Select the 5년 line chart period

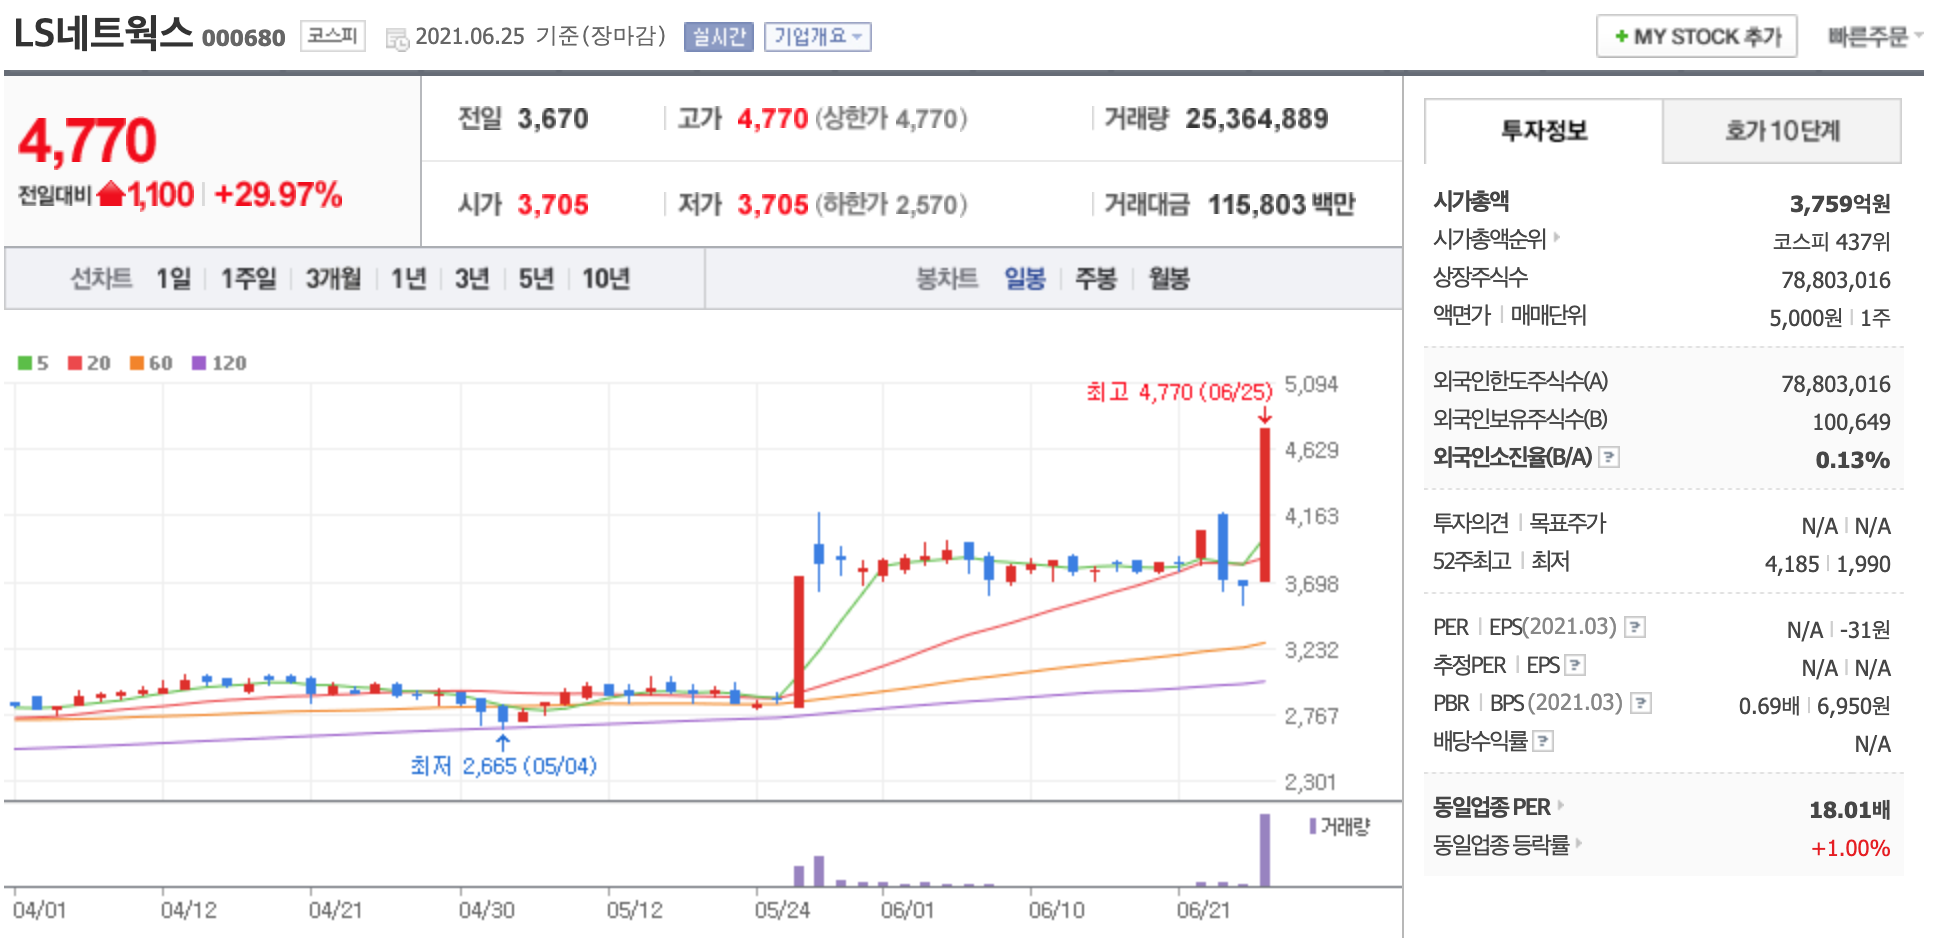tap(536, 278)
